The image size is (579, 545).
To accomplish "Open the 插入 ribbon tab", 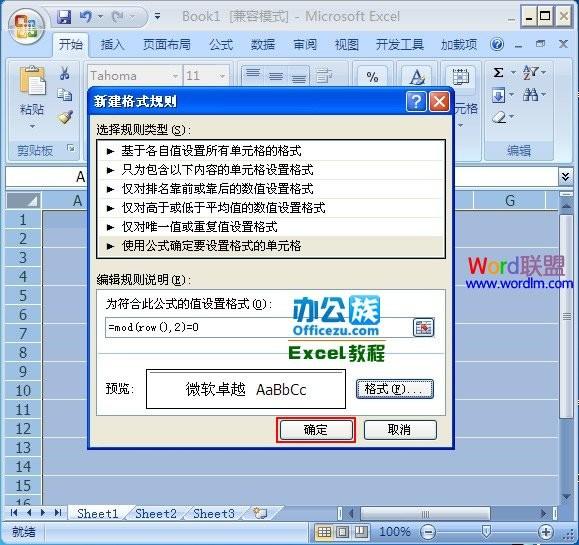I will 112,45.
